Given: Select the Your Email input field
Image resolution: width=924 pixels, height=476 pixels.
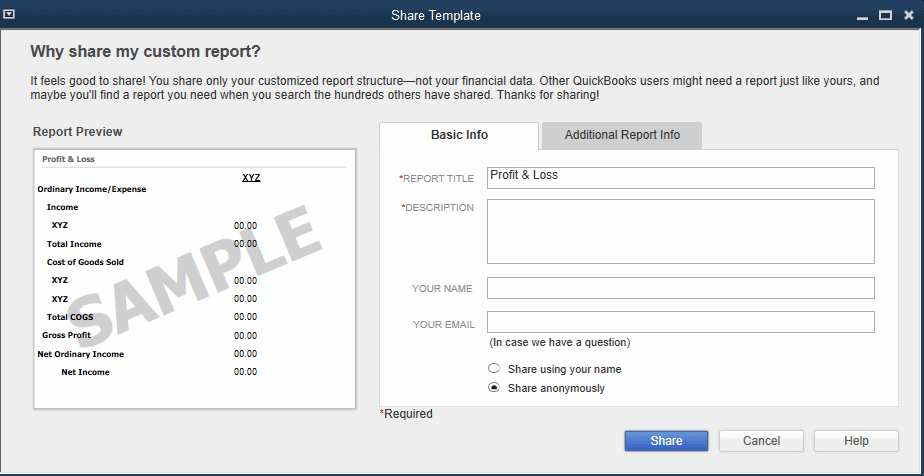Looking at the screenshot, I should pyautogui.click(x=681, y=322).
